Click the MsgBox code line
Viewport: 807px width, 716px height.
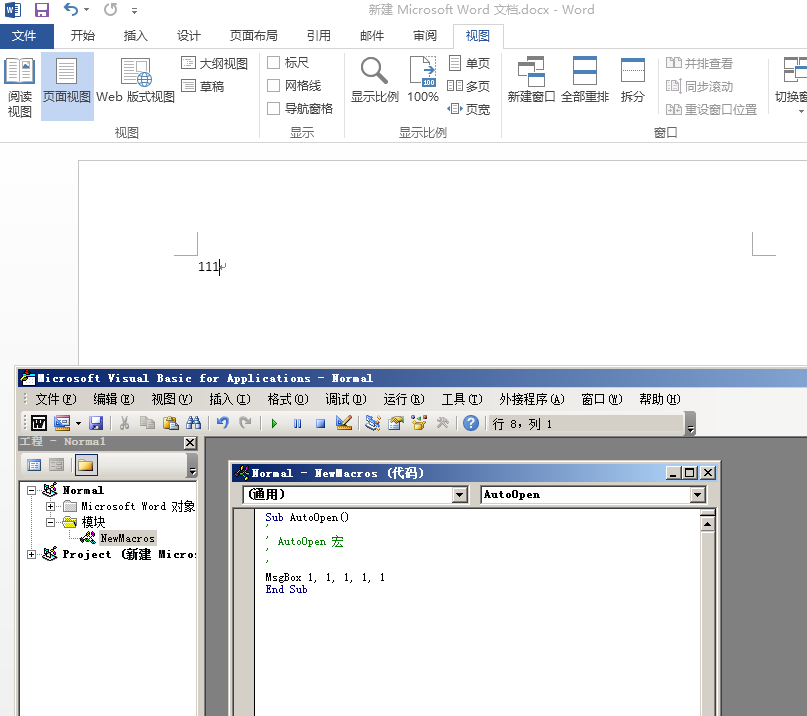[325, 578]
